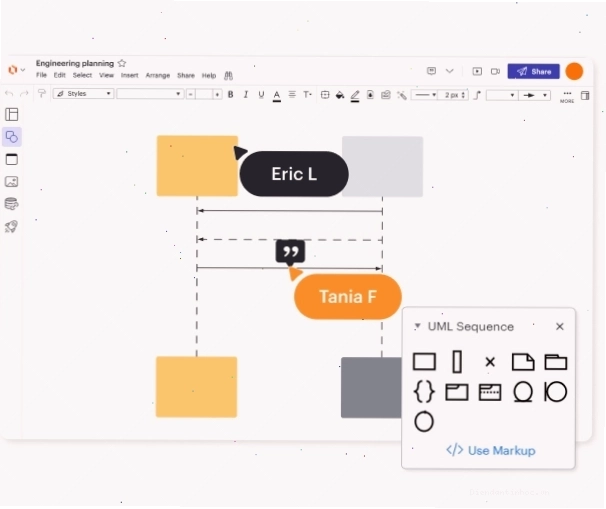Click the binoculars search icon

[x=228, y=75]
